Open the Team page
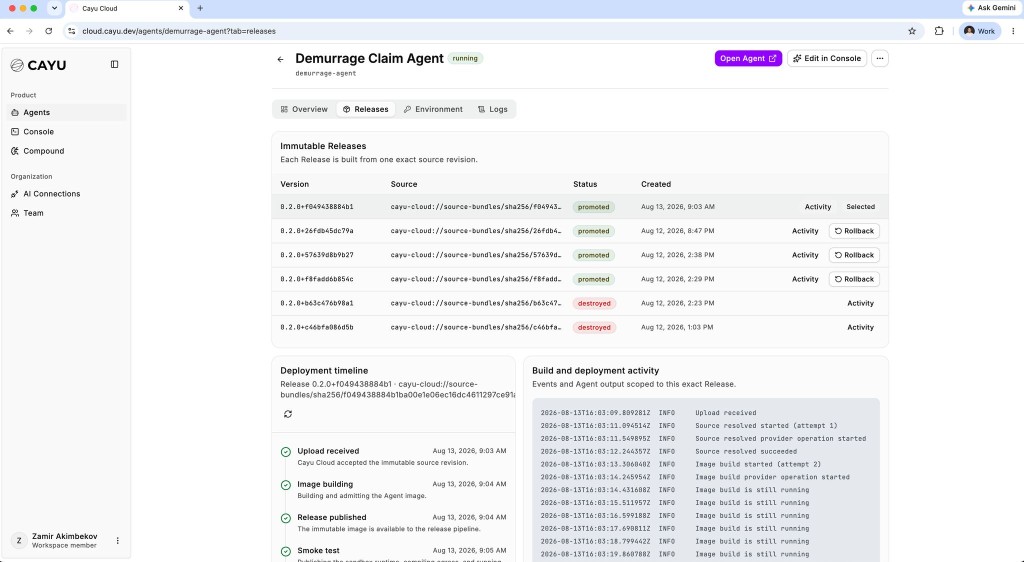Image resolution: width=1024 pixels, height=562 pixels. pos(66,213)
